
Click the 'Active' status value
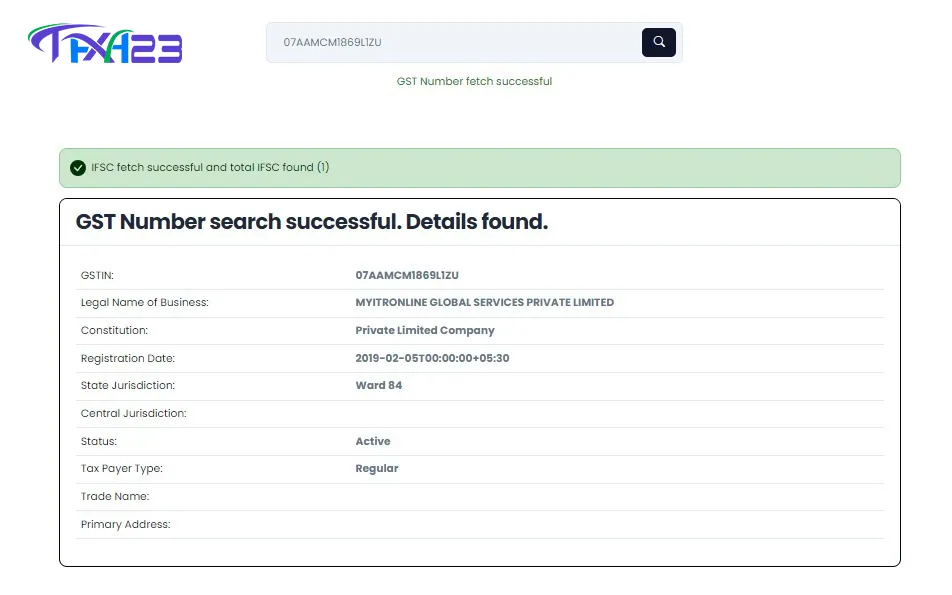tap(372, 441)
